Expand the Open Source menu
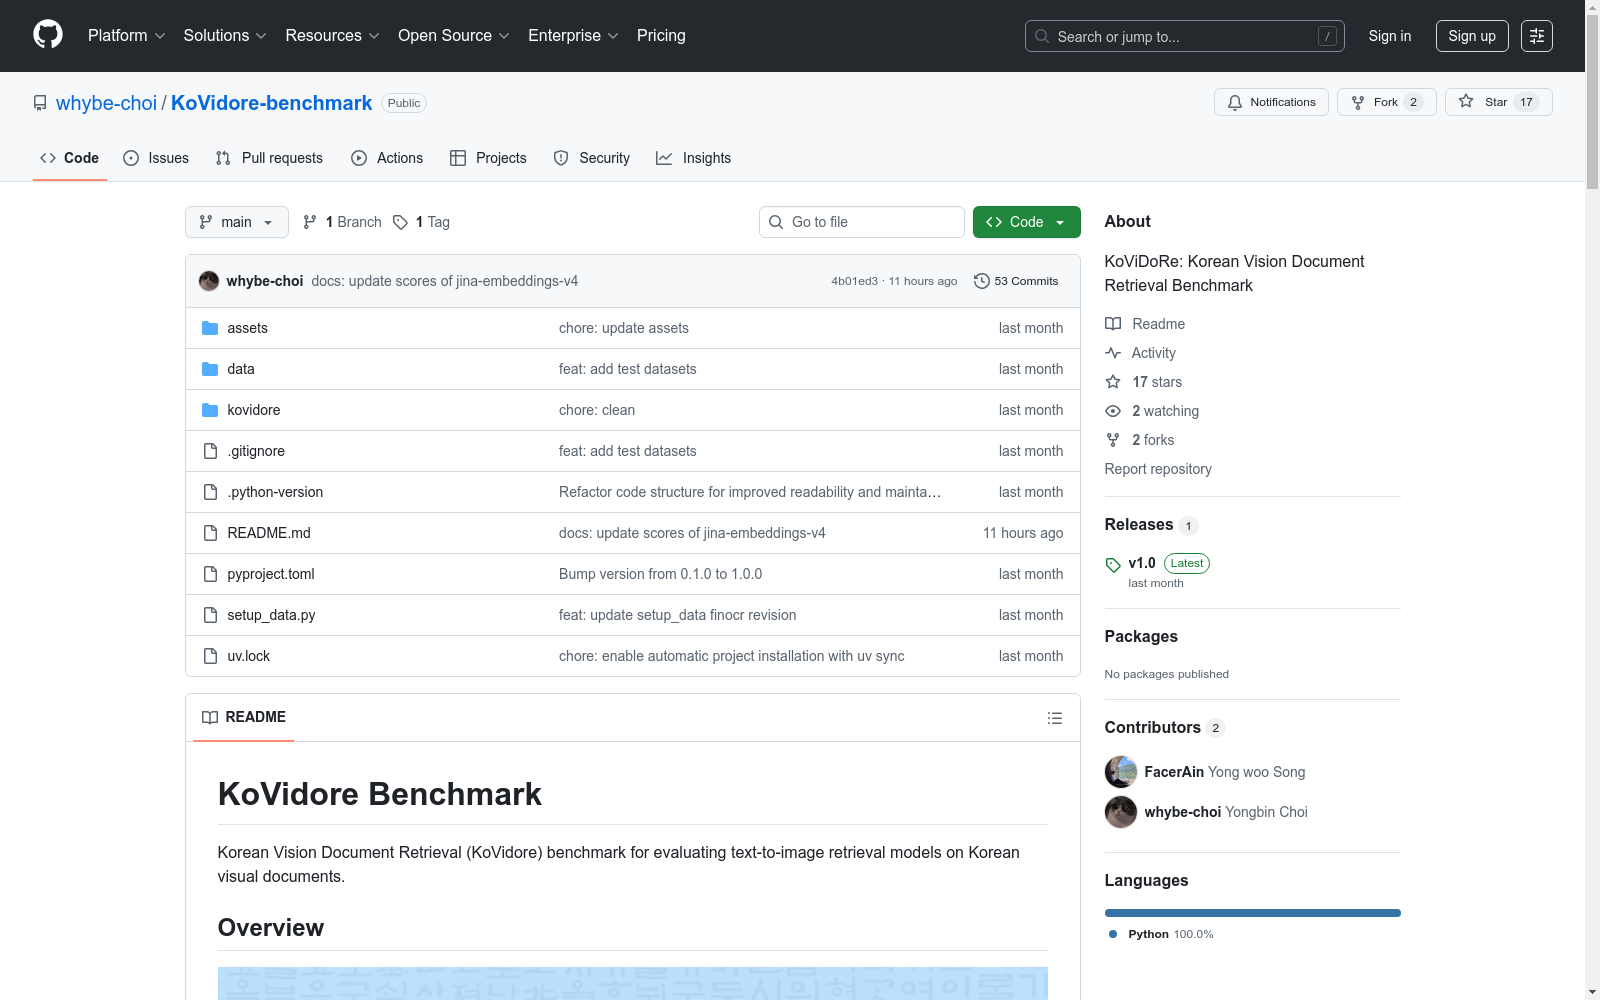 coord(454,36)
